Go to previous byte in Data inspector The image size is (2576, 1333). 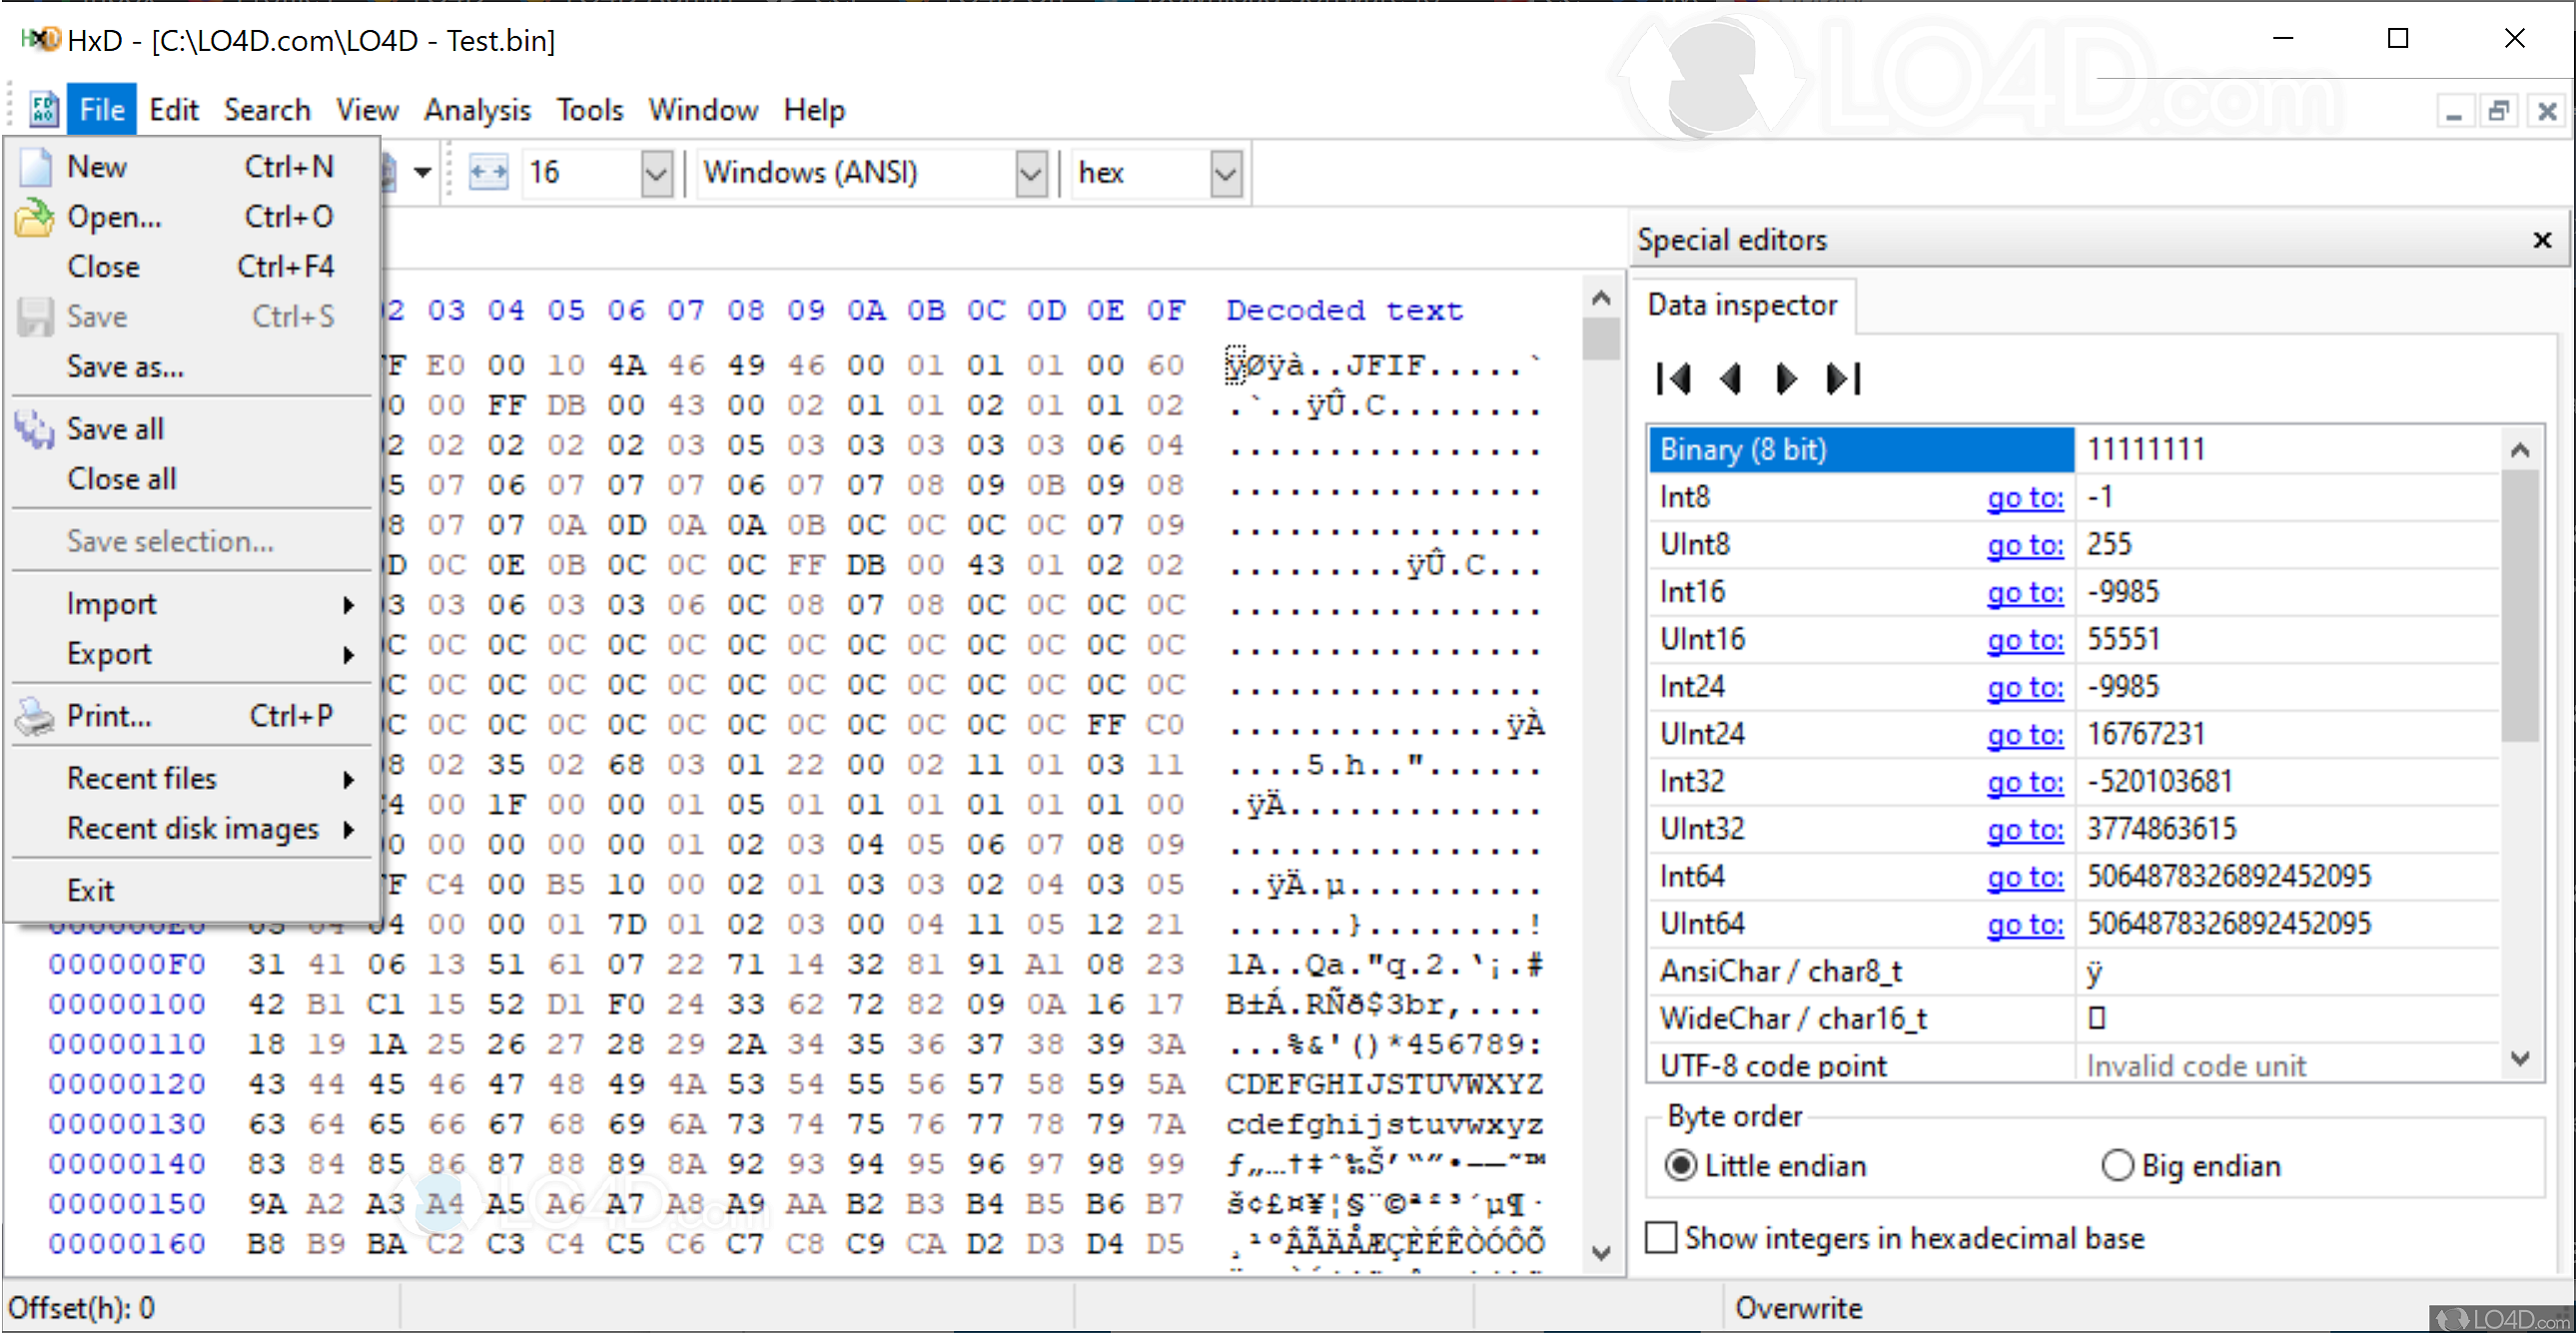pos(1730,379)
